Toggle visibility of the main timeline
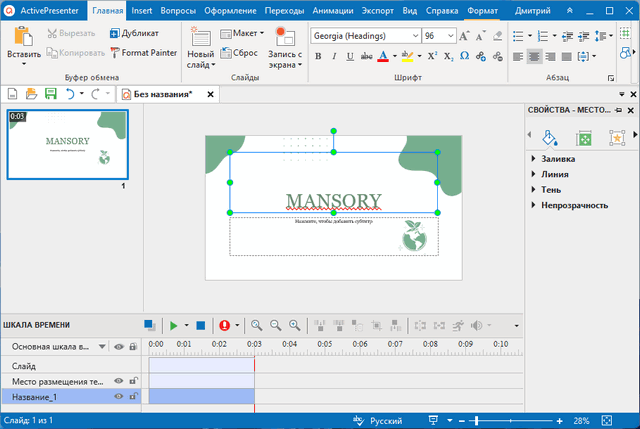 [x=118, y=346]
